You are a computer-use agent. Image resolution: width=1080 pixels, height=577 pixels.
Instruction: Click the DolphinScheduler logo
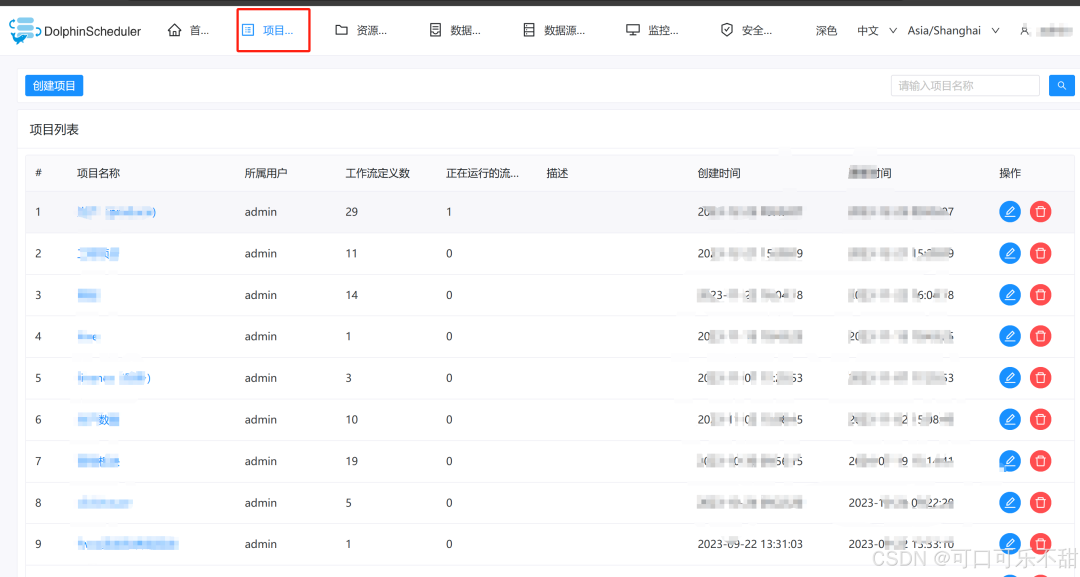point(75,30)
